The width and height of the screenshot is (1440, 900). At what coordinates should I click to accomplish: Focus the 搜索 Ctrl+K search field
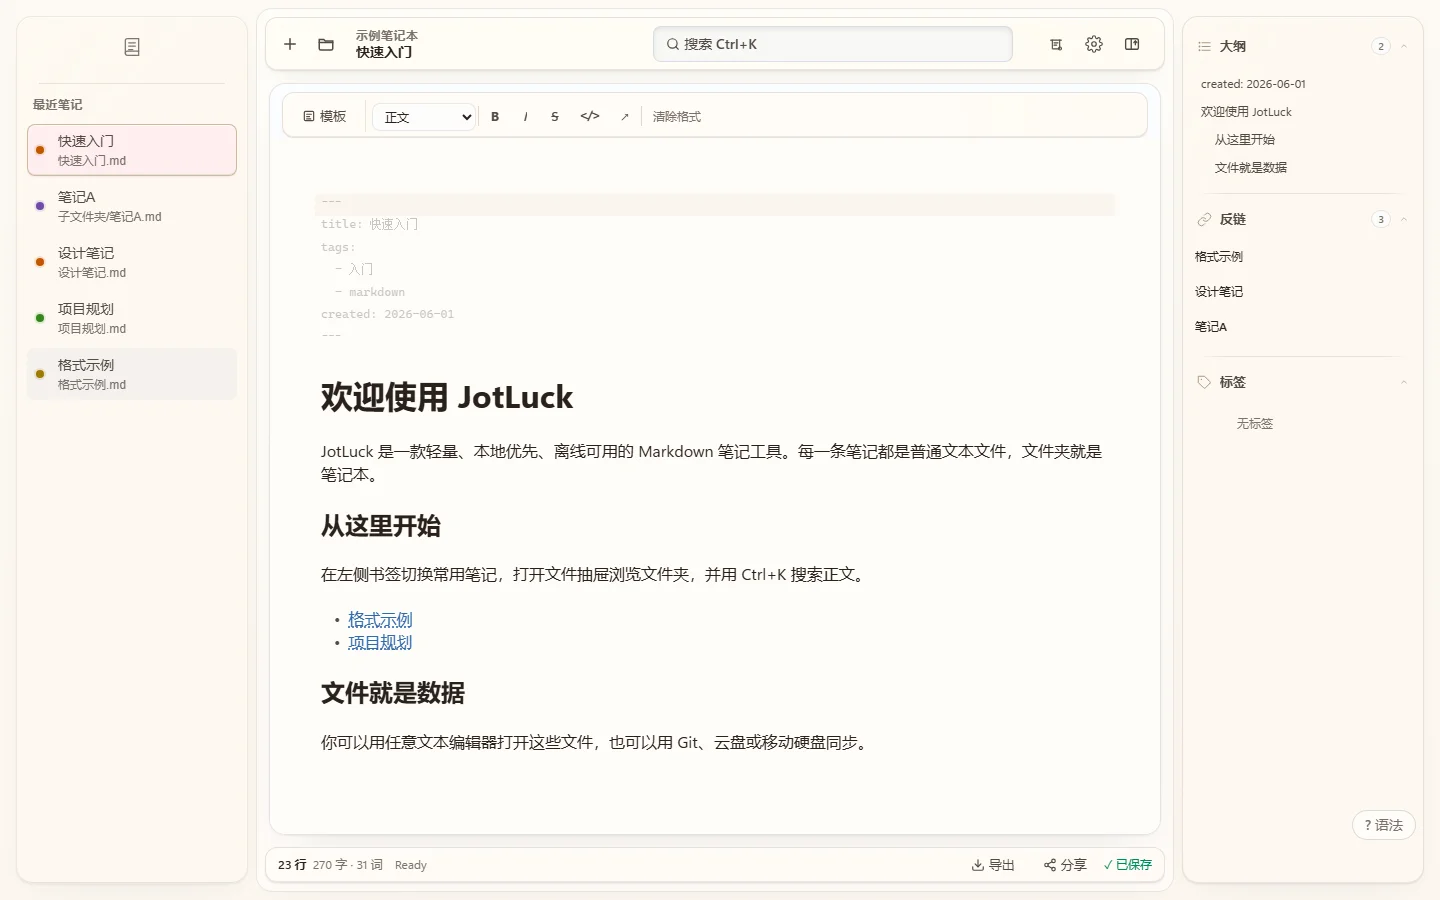click(x=833, y=44)
